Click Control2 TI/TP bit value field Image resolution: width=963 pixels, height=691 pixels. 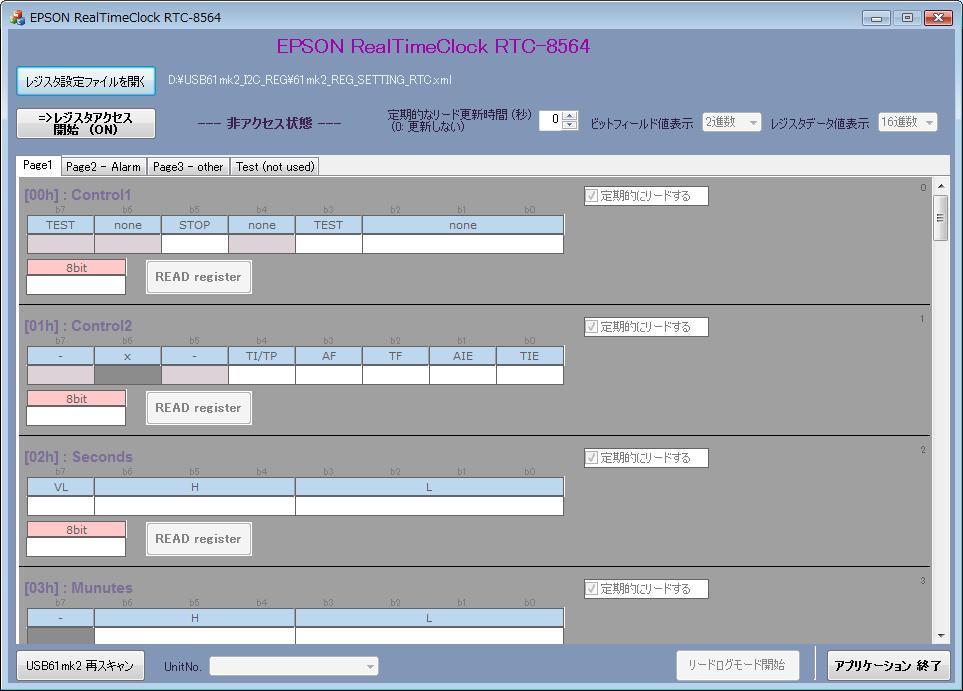coord(262,375)
